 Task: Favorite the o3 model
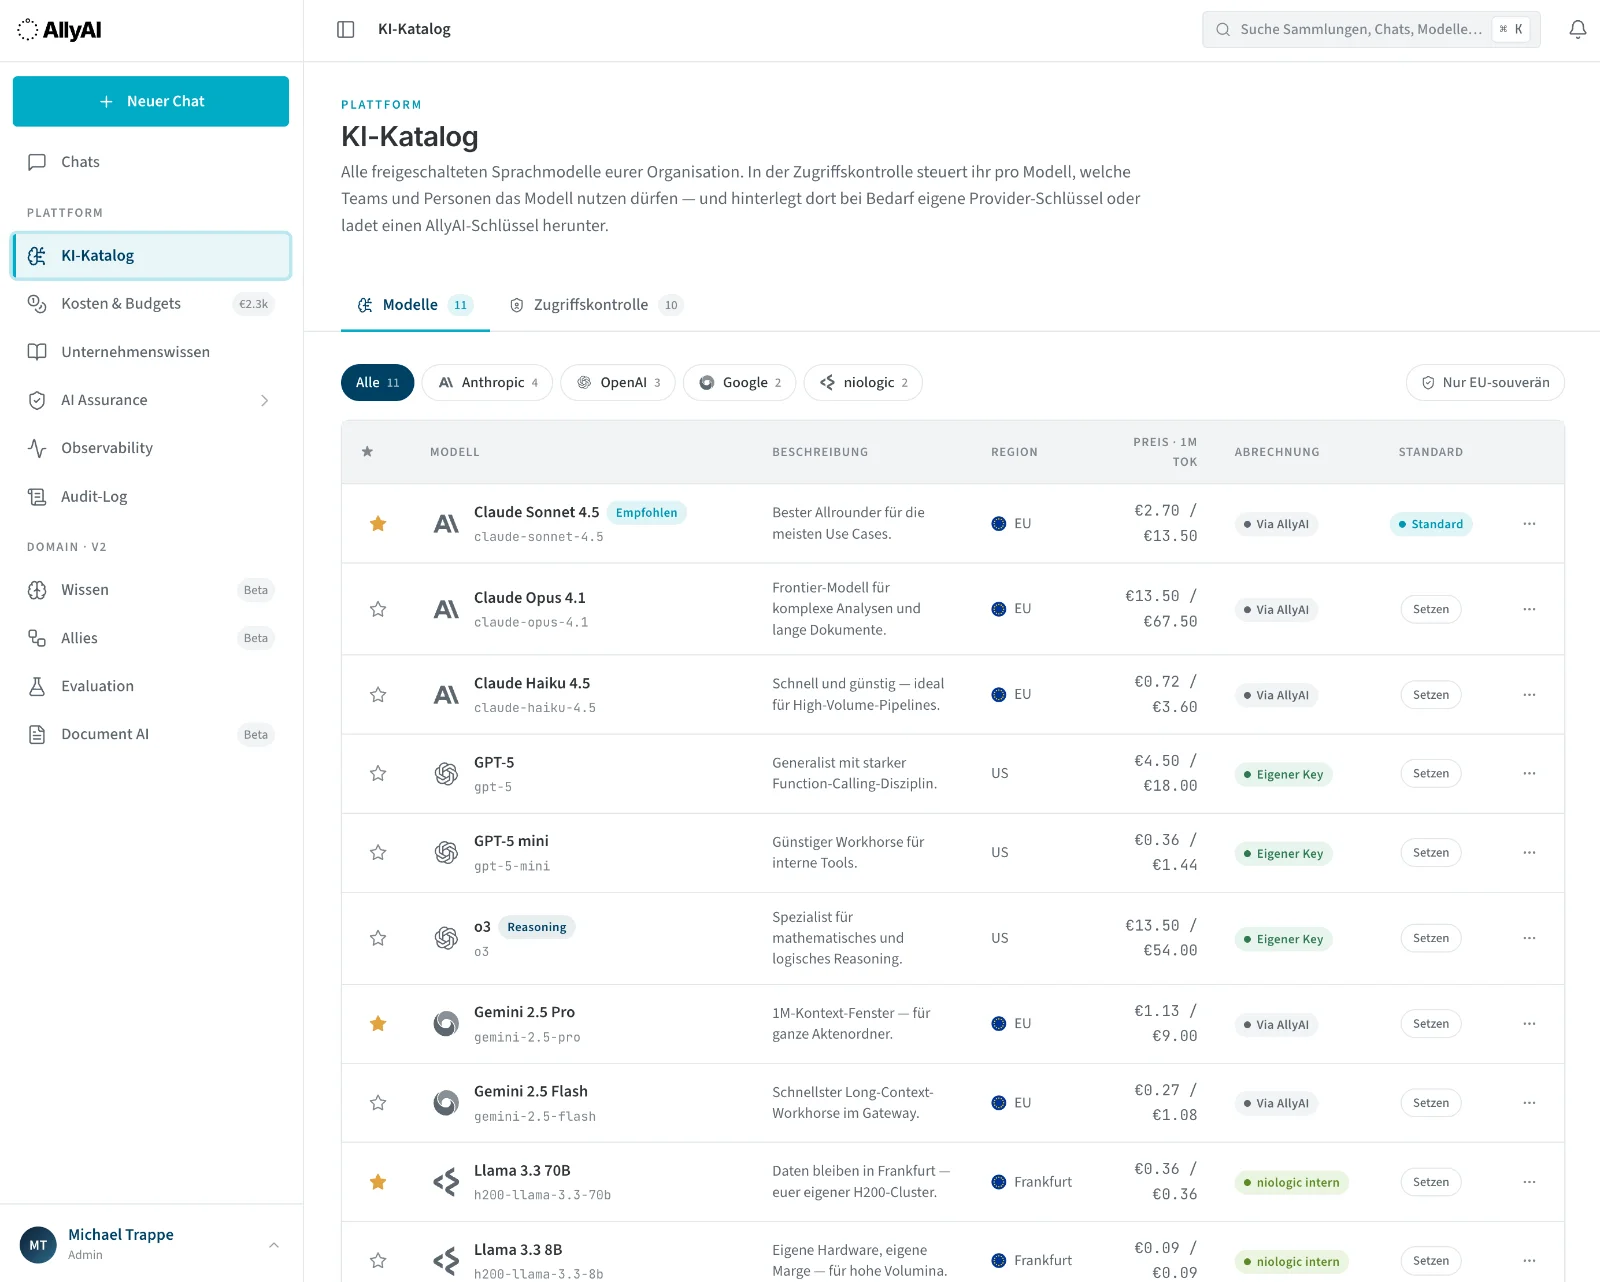tap(378, 938)
